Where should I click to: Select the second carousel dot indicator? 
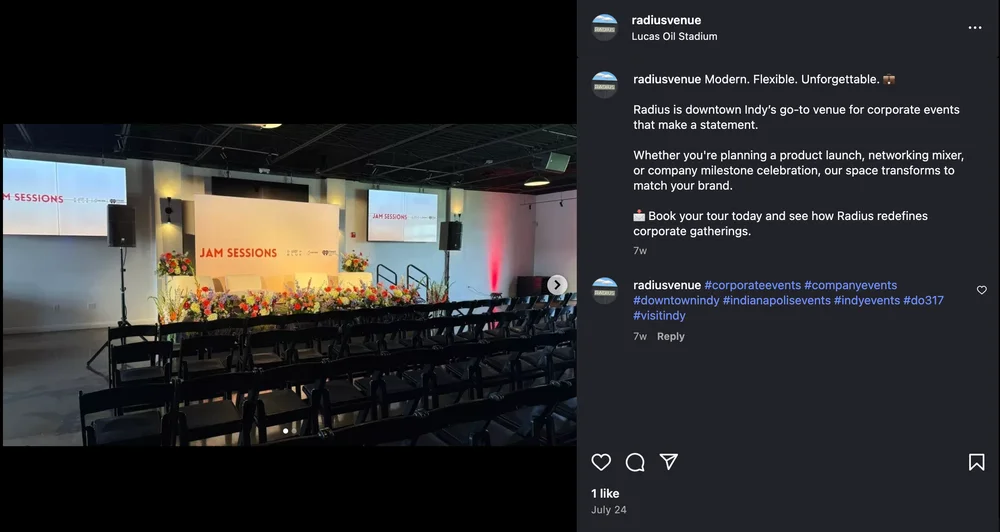(x=293, y=431)
